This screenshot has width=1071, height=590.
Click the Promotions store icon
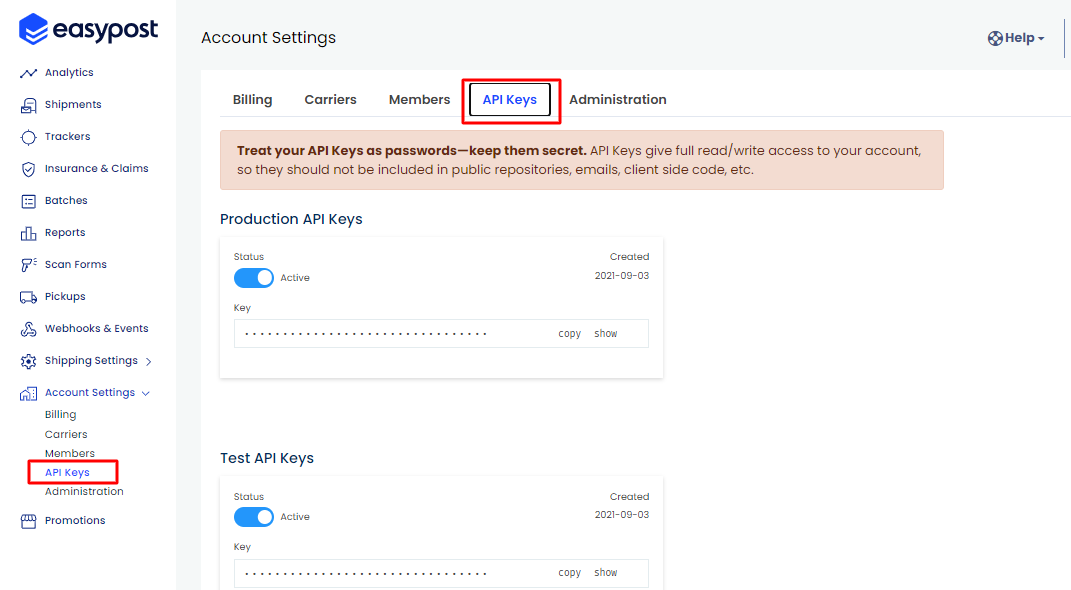click(28, 521)
